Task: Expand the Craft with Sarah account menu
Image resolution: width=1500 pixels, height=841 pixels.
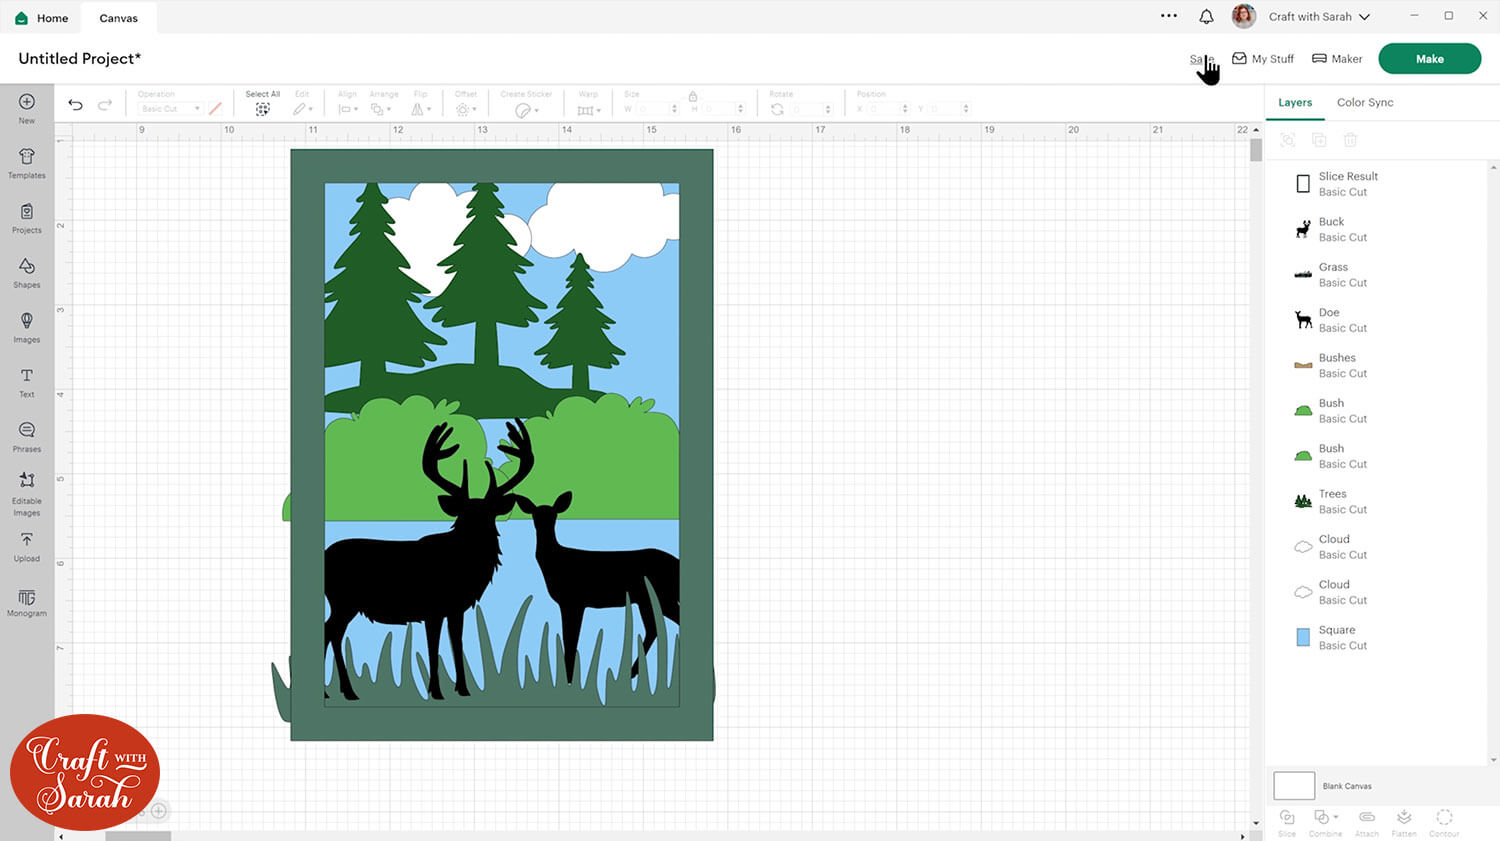Action: coord(1318,17)
